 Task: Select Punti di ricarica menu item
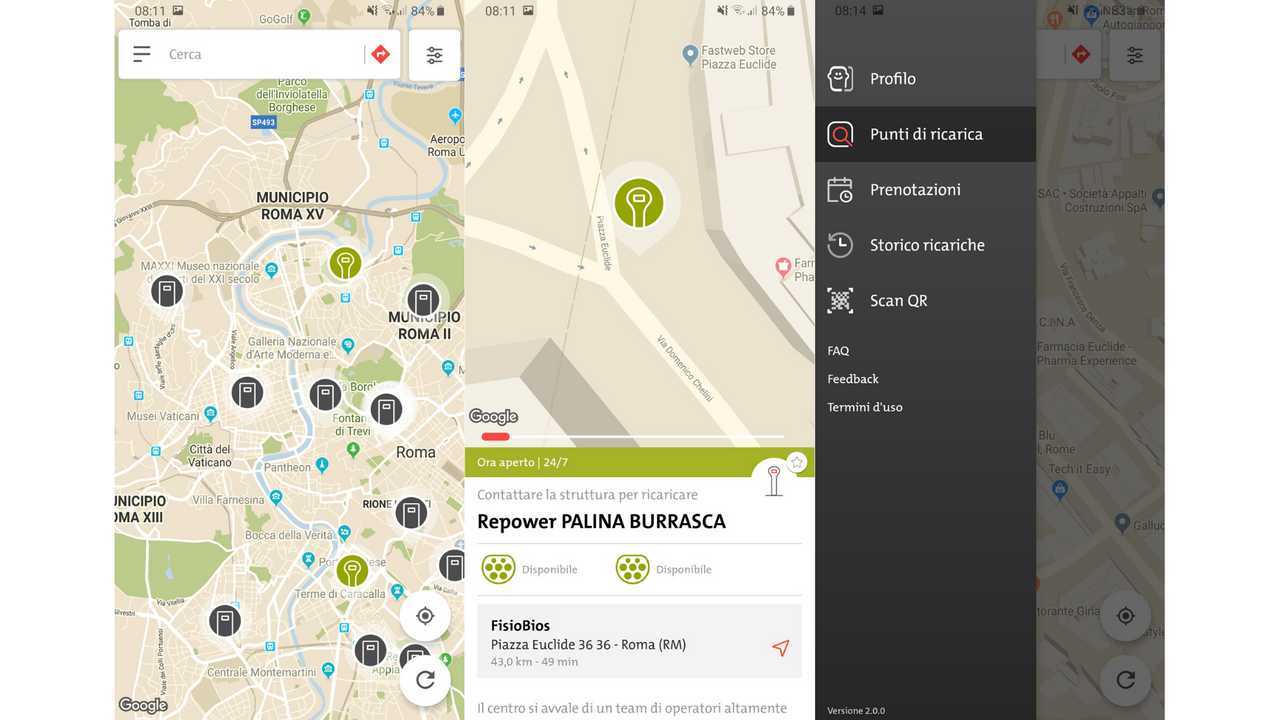925,134
